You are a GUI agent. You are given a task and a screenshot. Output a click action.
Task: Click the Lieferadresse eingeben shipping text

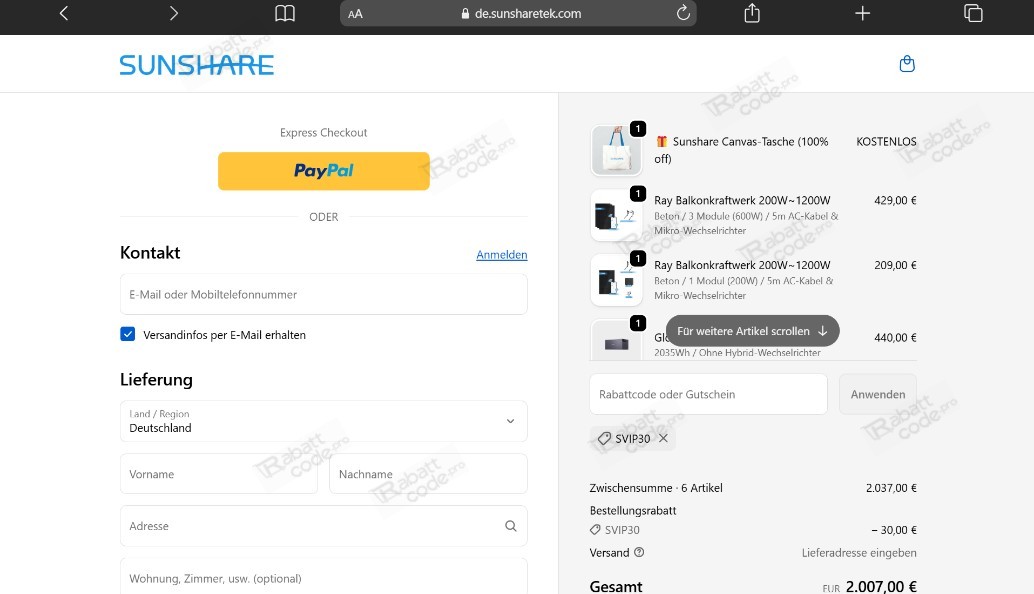[x=859, y=552]
